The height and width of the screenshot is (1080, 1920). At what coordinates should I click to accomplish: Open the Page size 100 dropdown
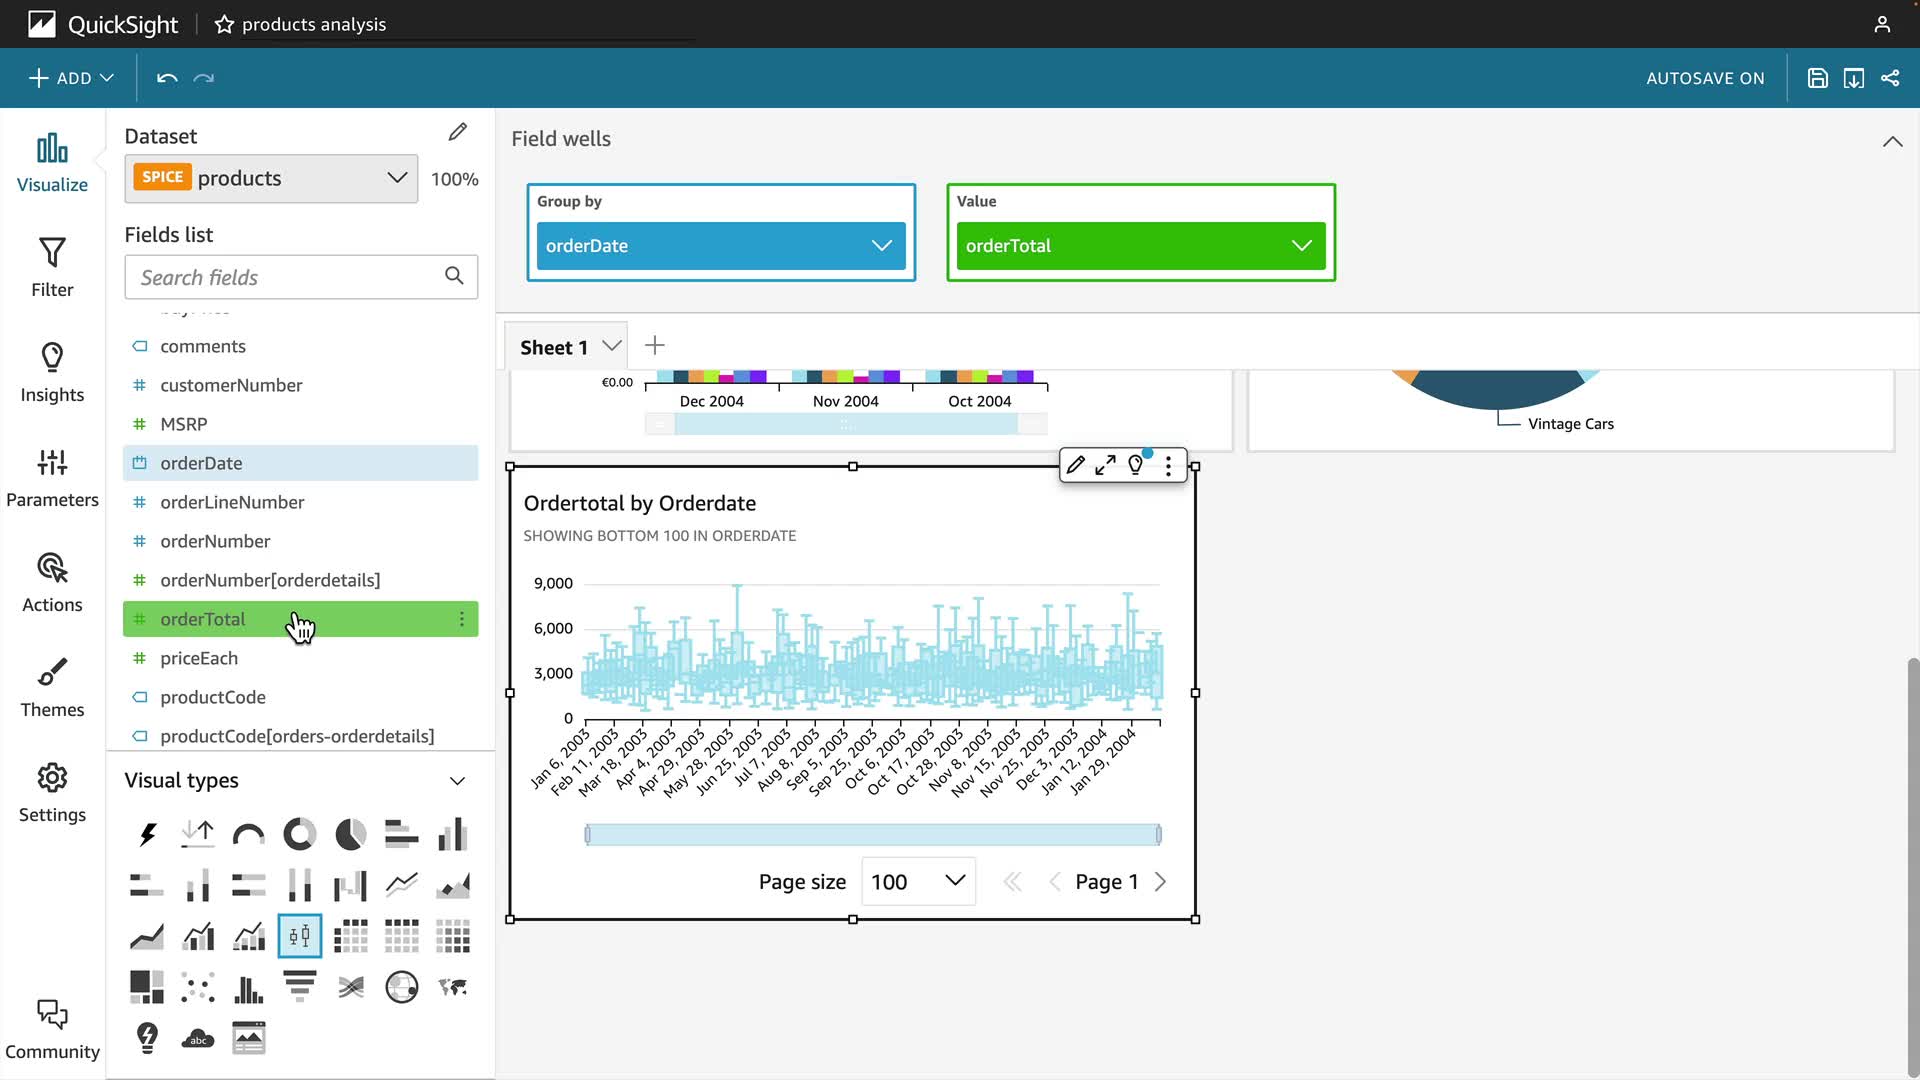(x=917, y=881)
